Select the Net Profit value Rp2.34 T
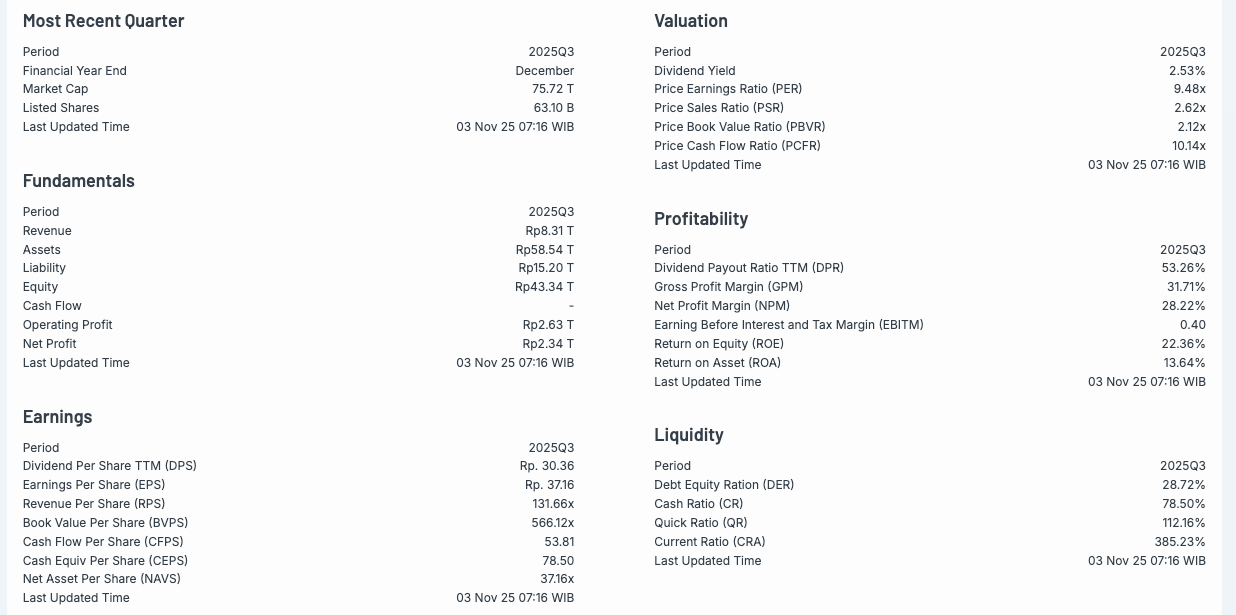Screen dimensions: 1236x615 [x=548, y=344]
